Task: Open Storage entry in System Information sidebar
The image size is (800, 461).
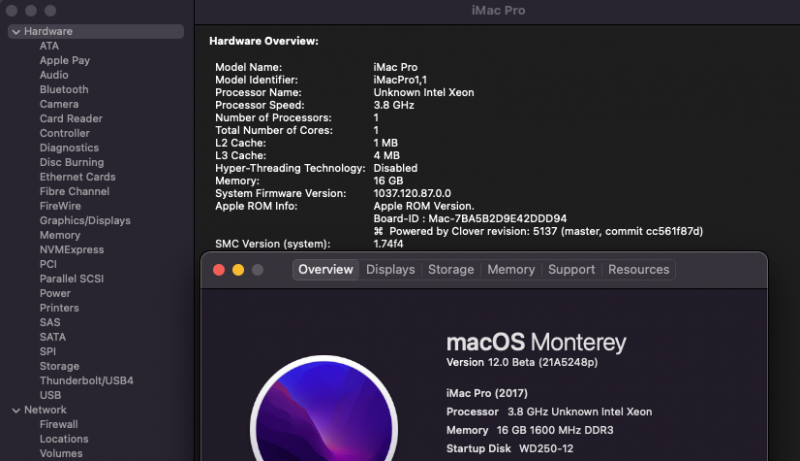Action: (x=60, y=366)
